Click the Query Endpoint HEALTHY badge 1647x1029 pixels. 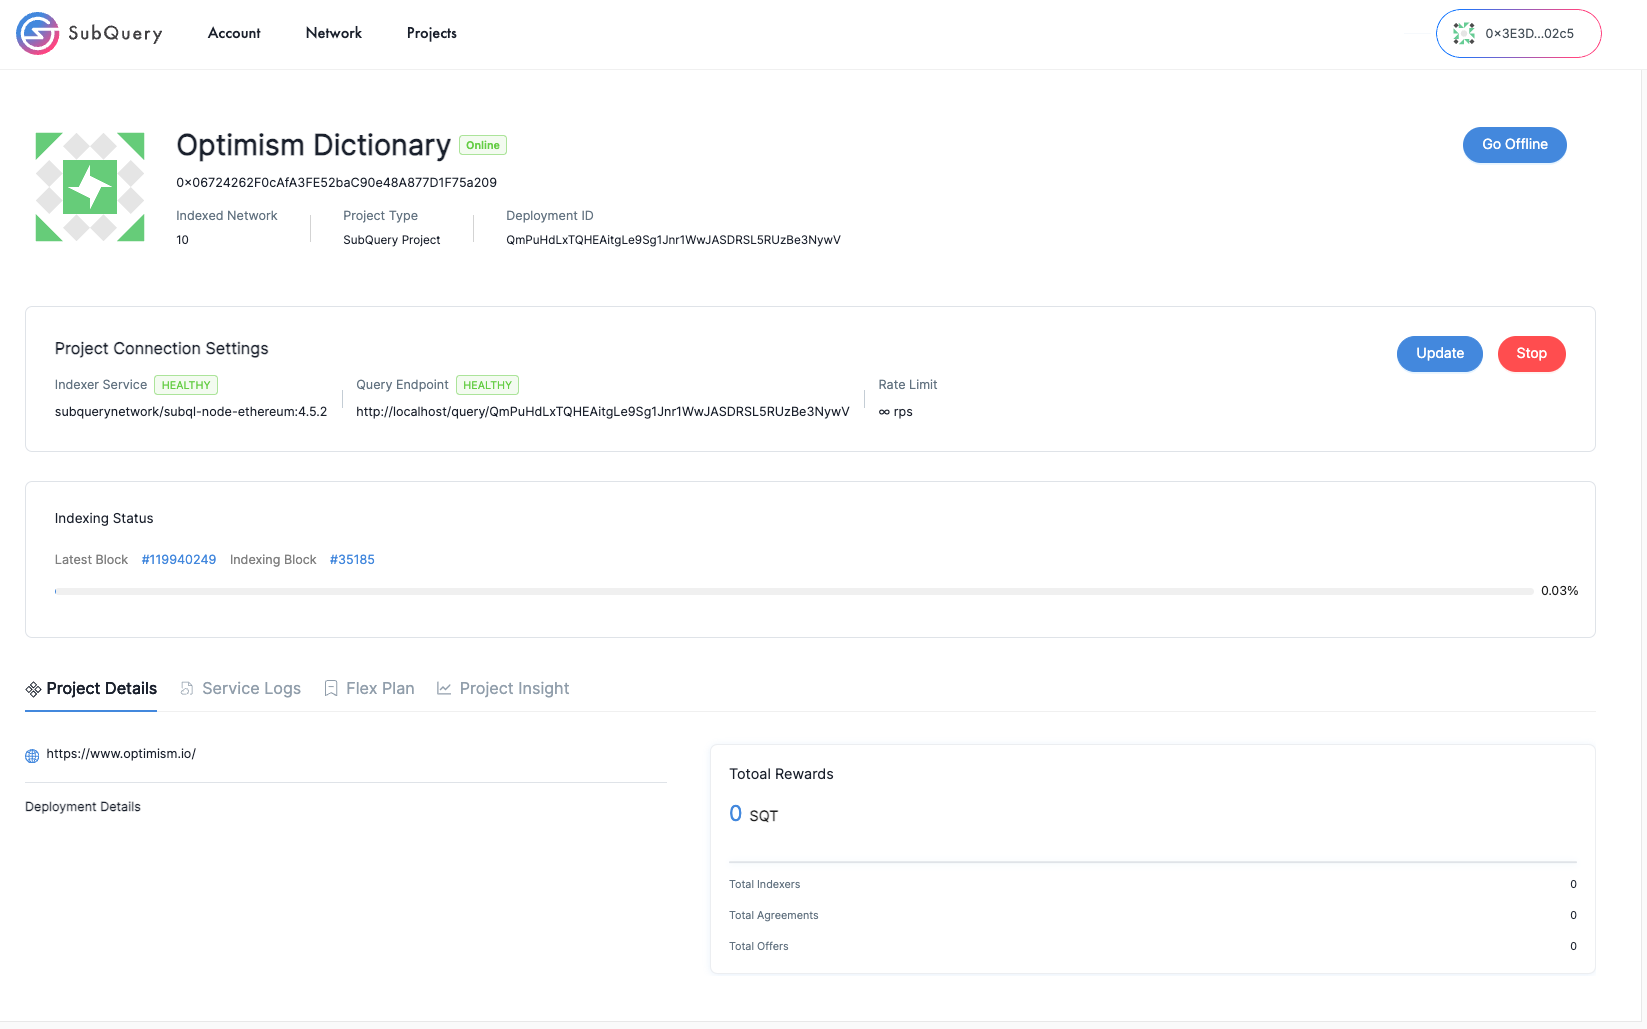click(488, 385)
